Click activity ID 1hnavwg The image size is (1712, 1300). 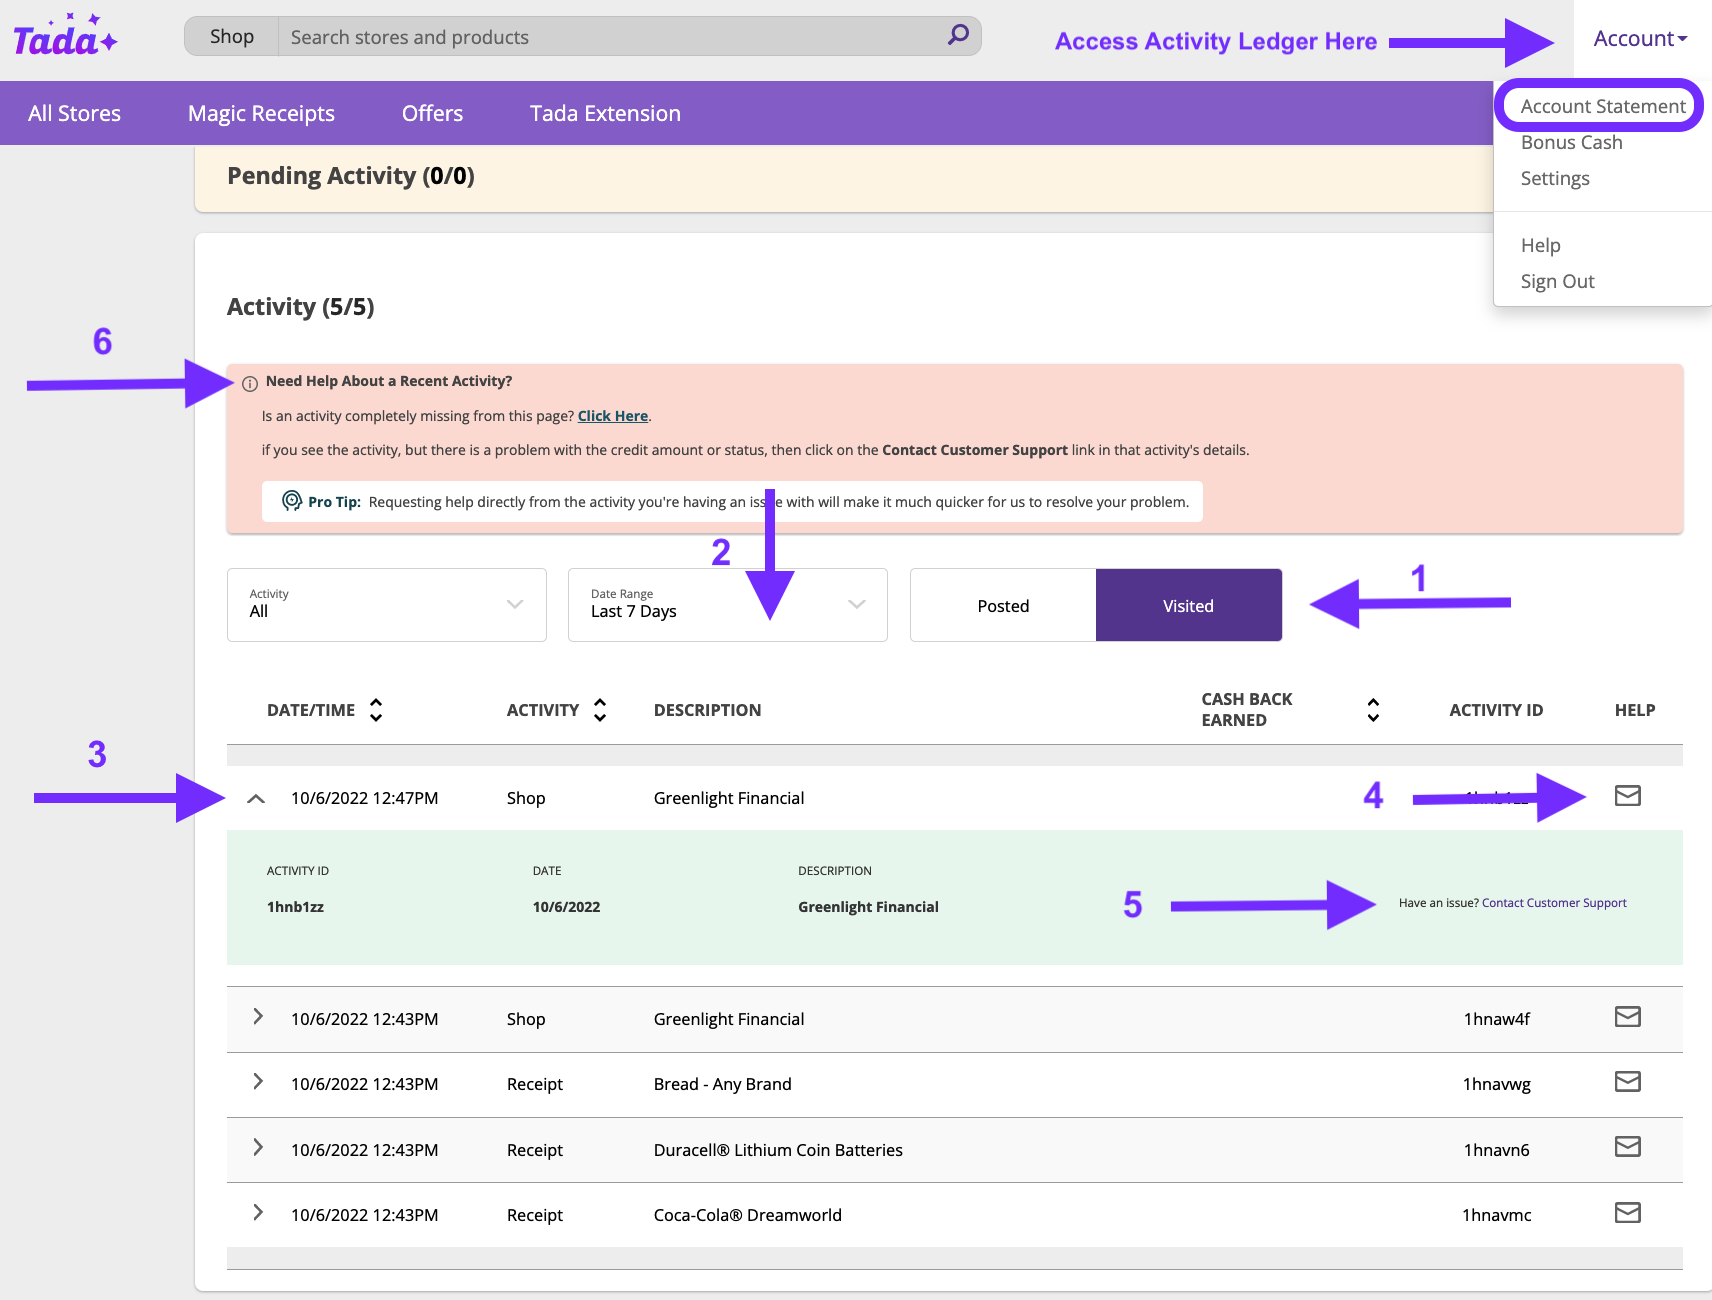(1497, 1084)
